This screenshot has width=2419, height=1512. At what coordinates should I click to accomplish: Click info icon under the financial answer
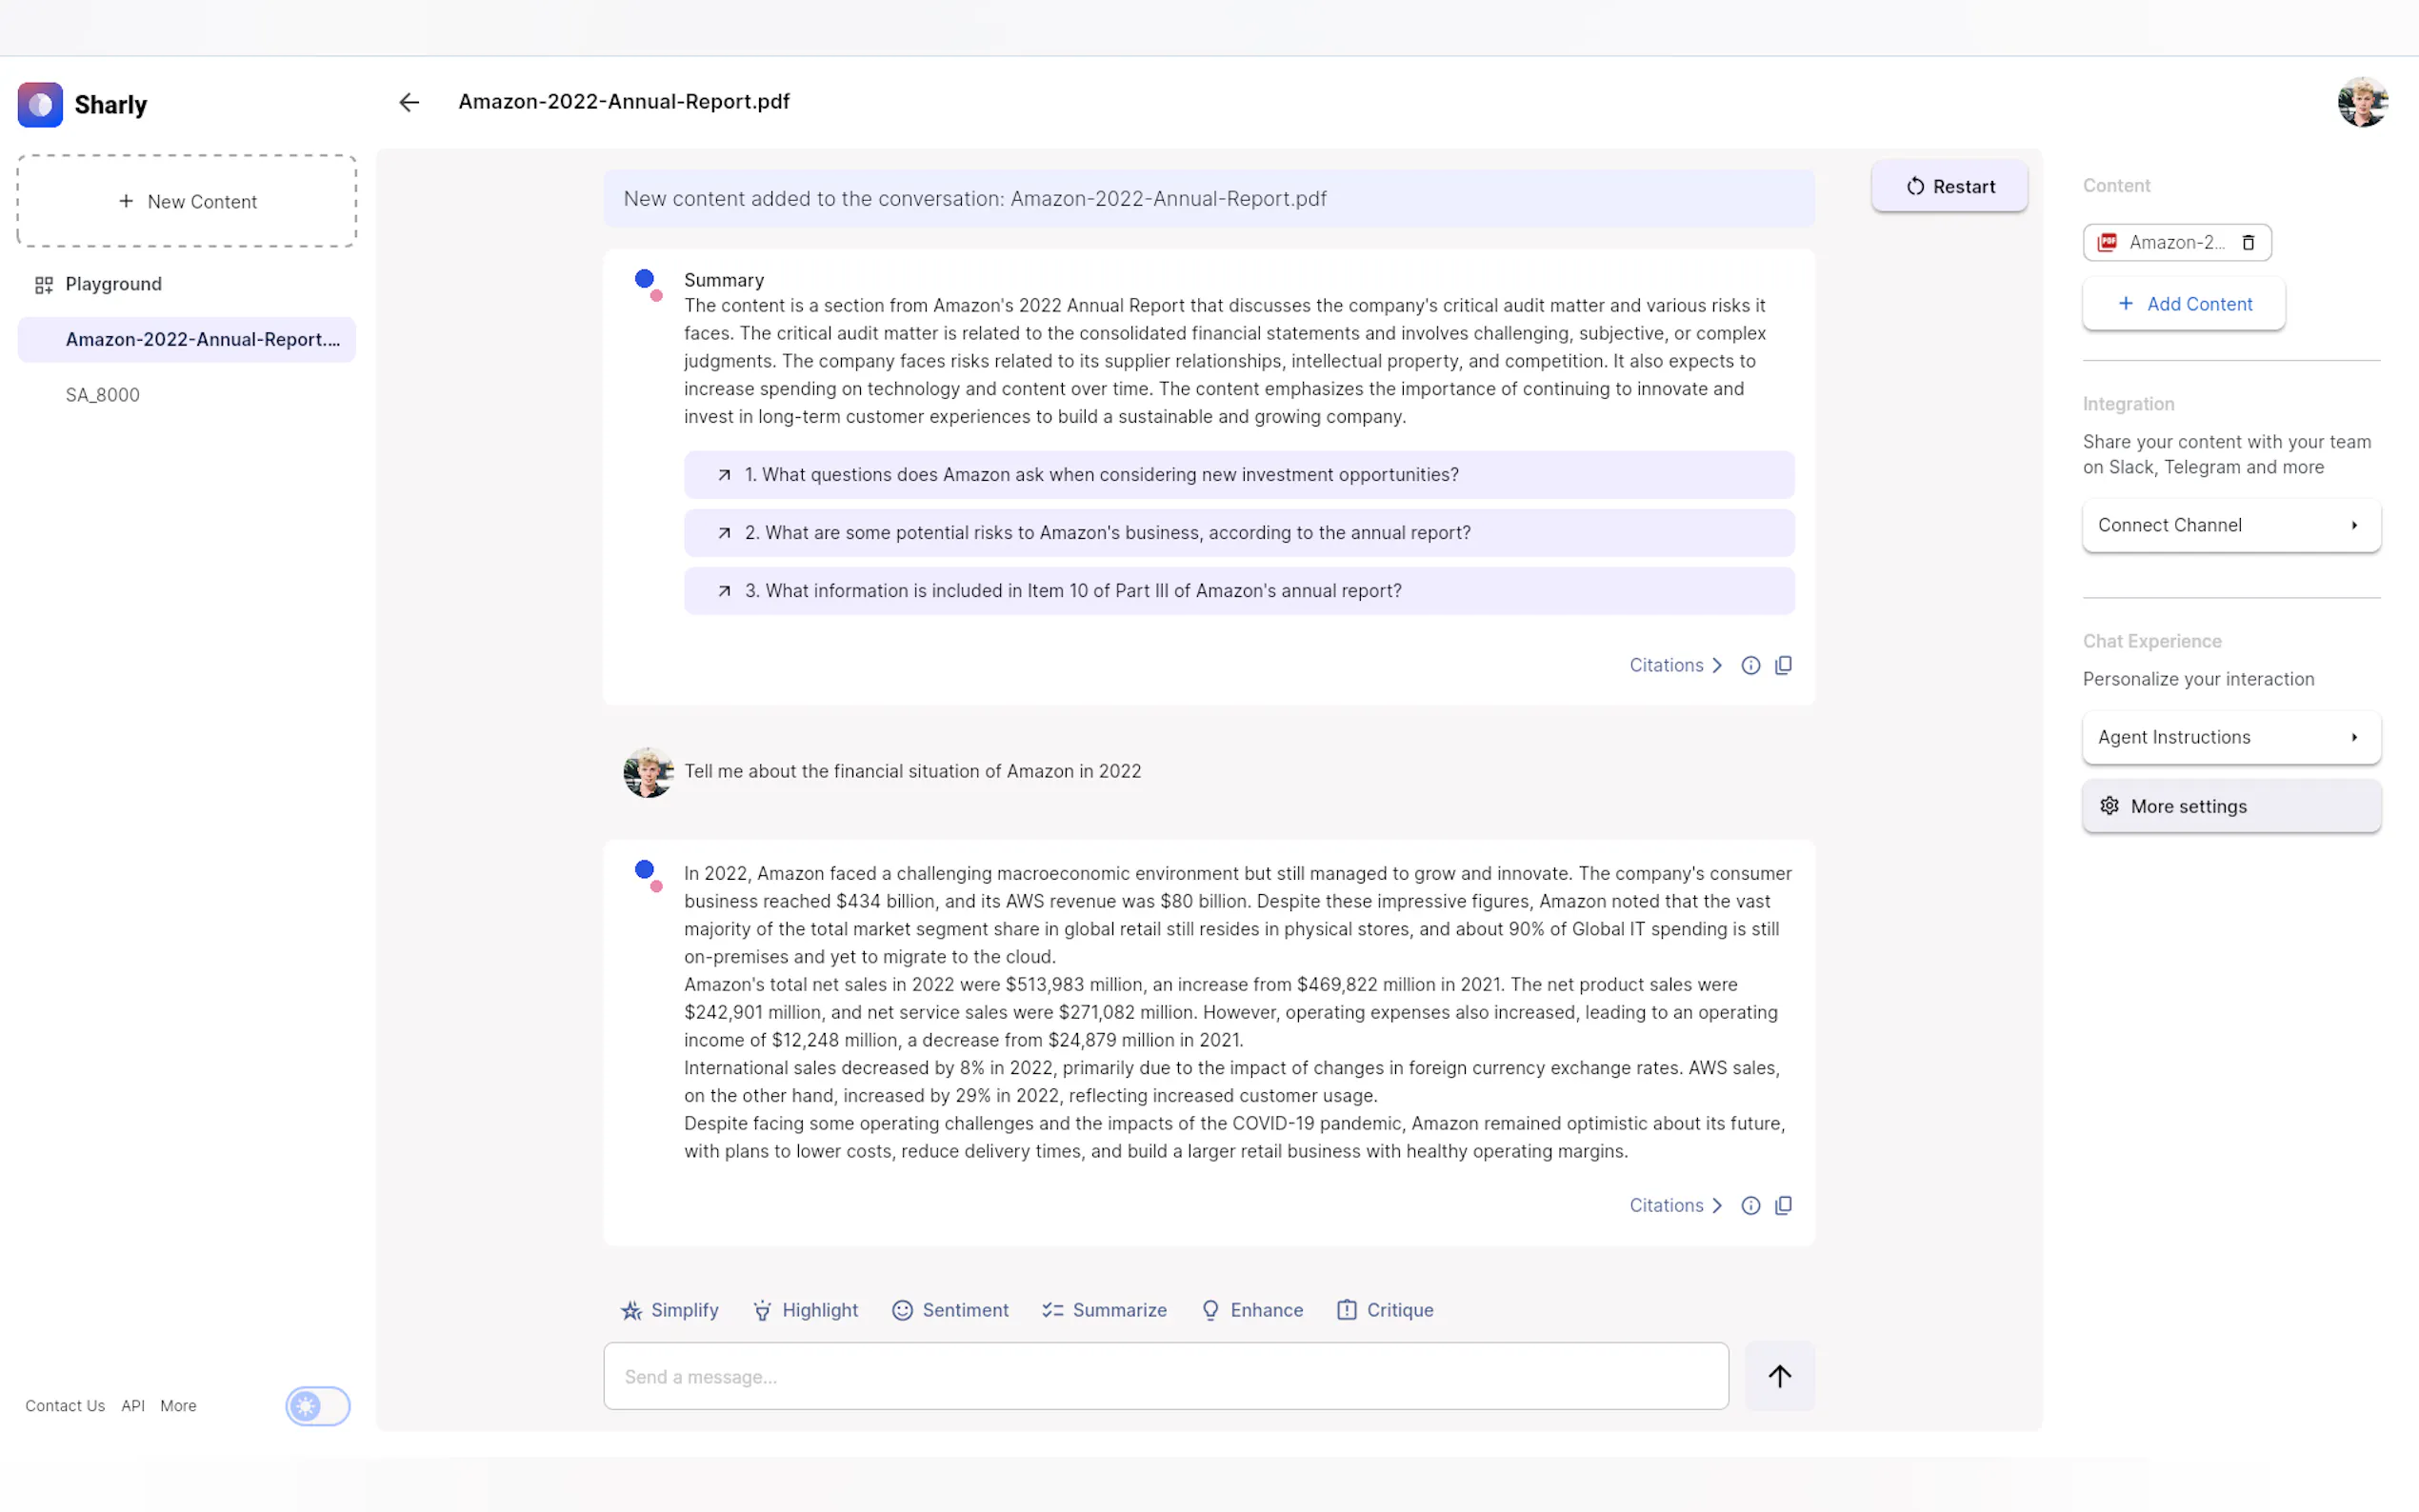coord(1750,1206)
